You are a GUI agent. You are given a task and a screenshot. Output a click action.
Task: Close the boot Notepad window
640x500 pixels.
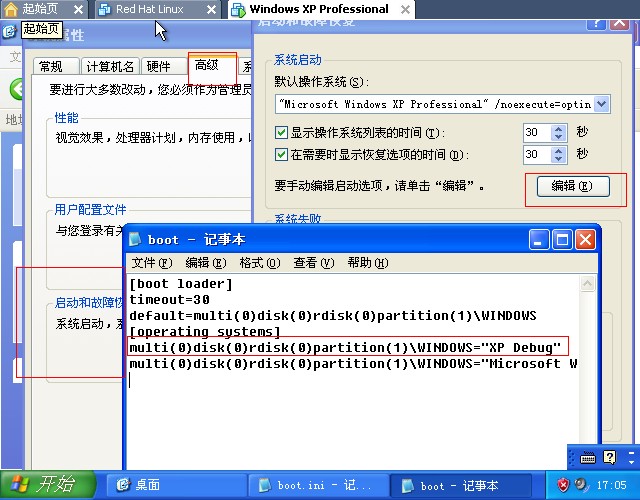click(x=585, y=239)
